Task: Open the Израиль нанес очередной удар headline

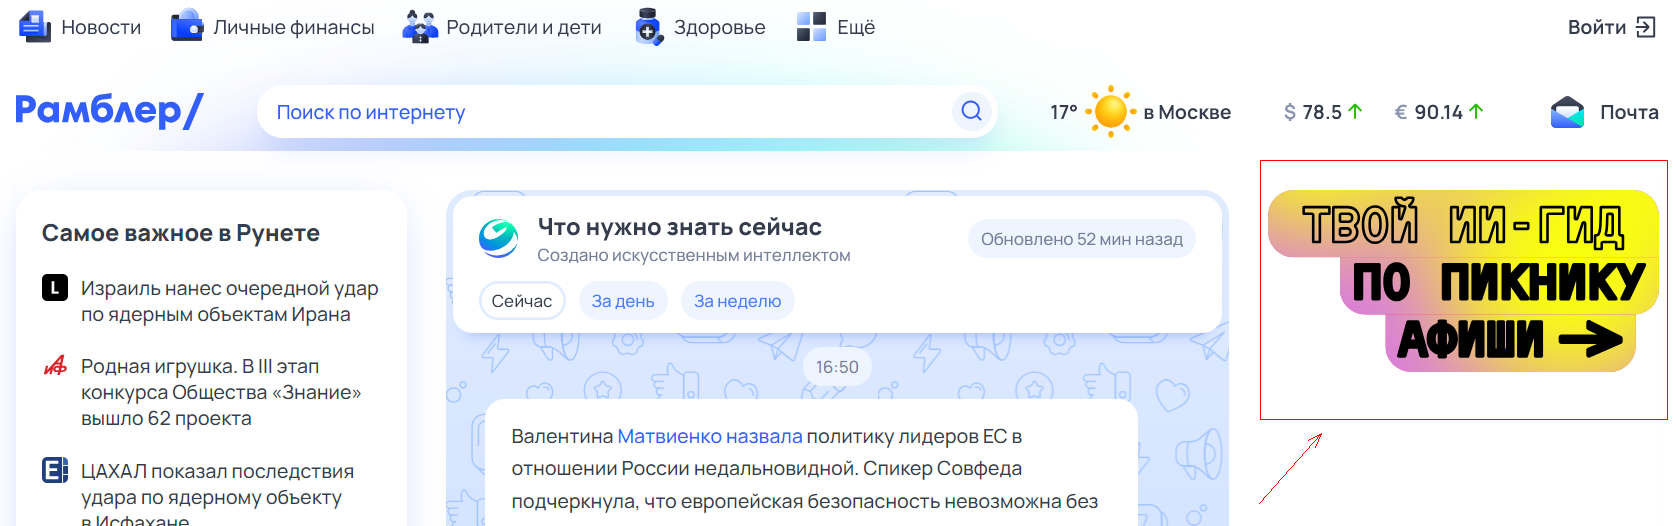Action: point(230,301)
